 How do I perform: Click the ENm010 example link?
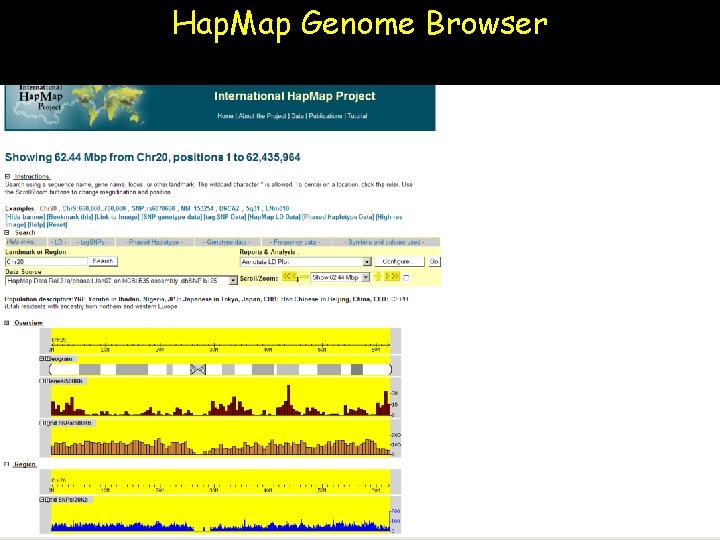[x=277, y=208]
